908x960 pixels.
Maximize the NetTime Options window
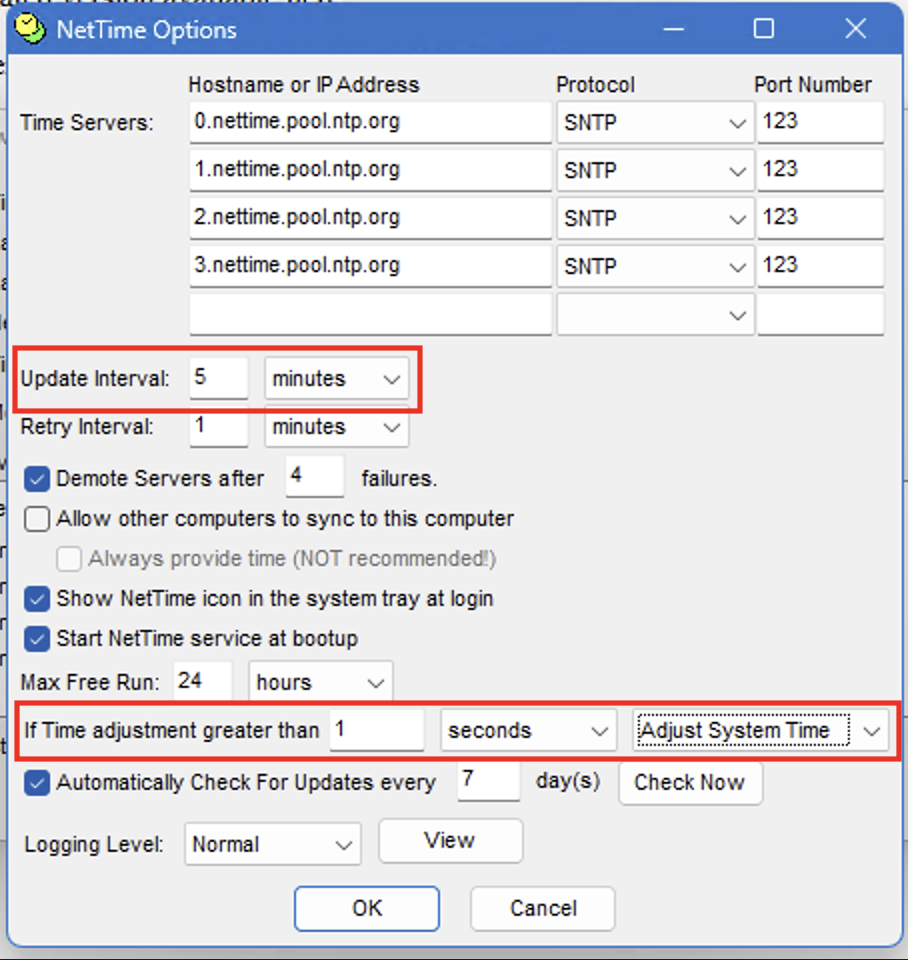click(x=764, y=29)
